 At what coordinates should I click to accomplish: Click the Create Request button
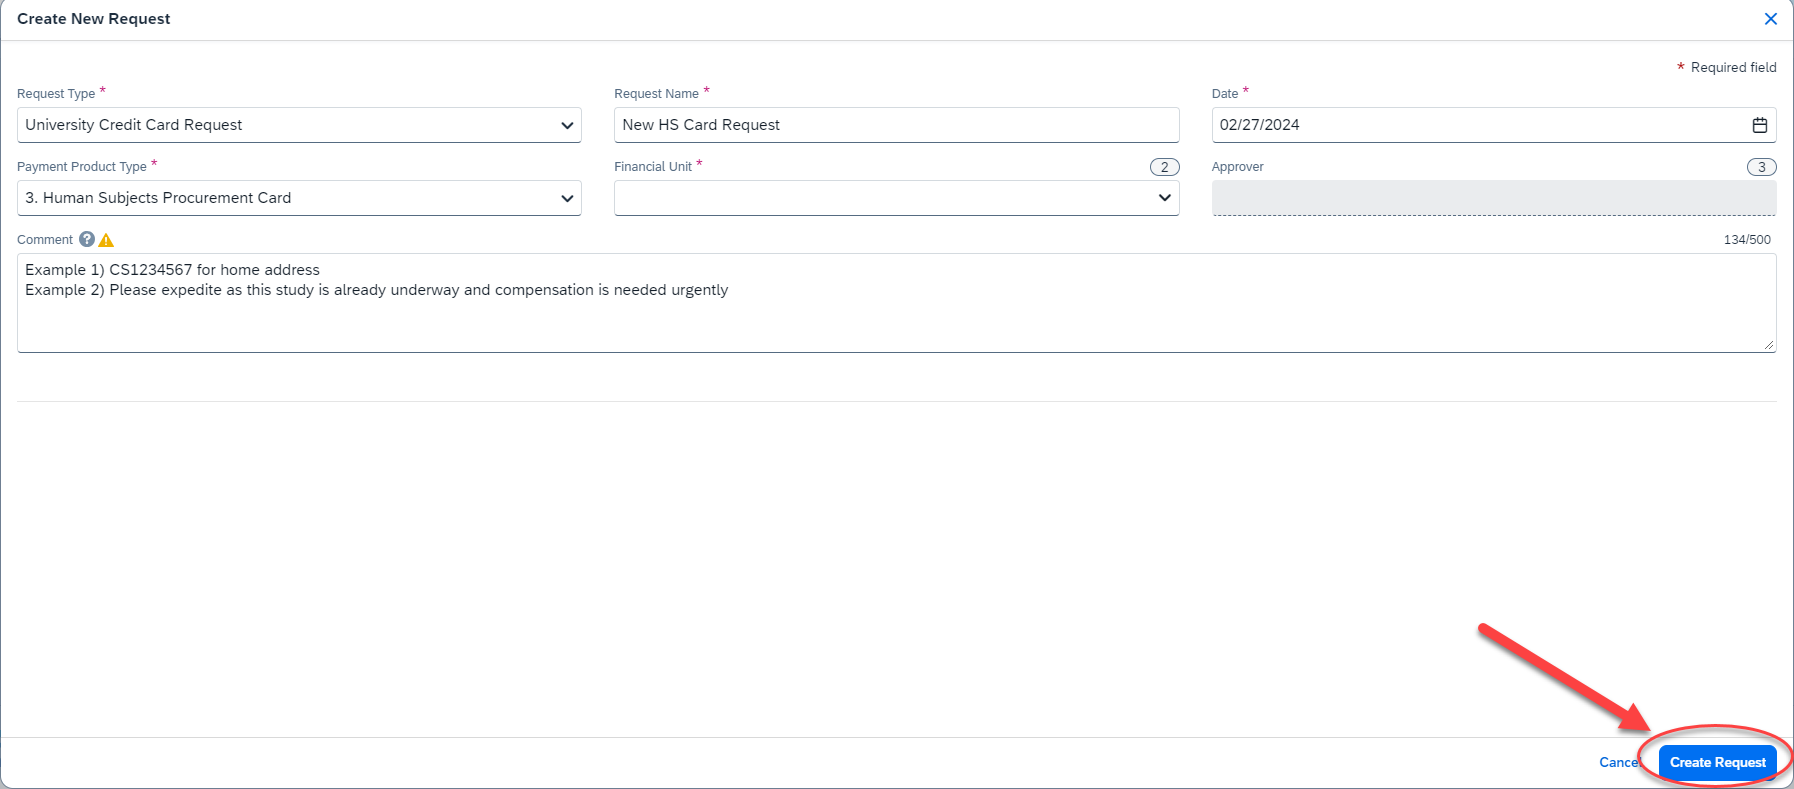[1717, 762]
